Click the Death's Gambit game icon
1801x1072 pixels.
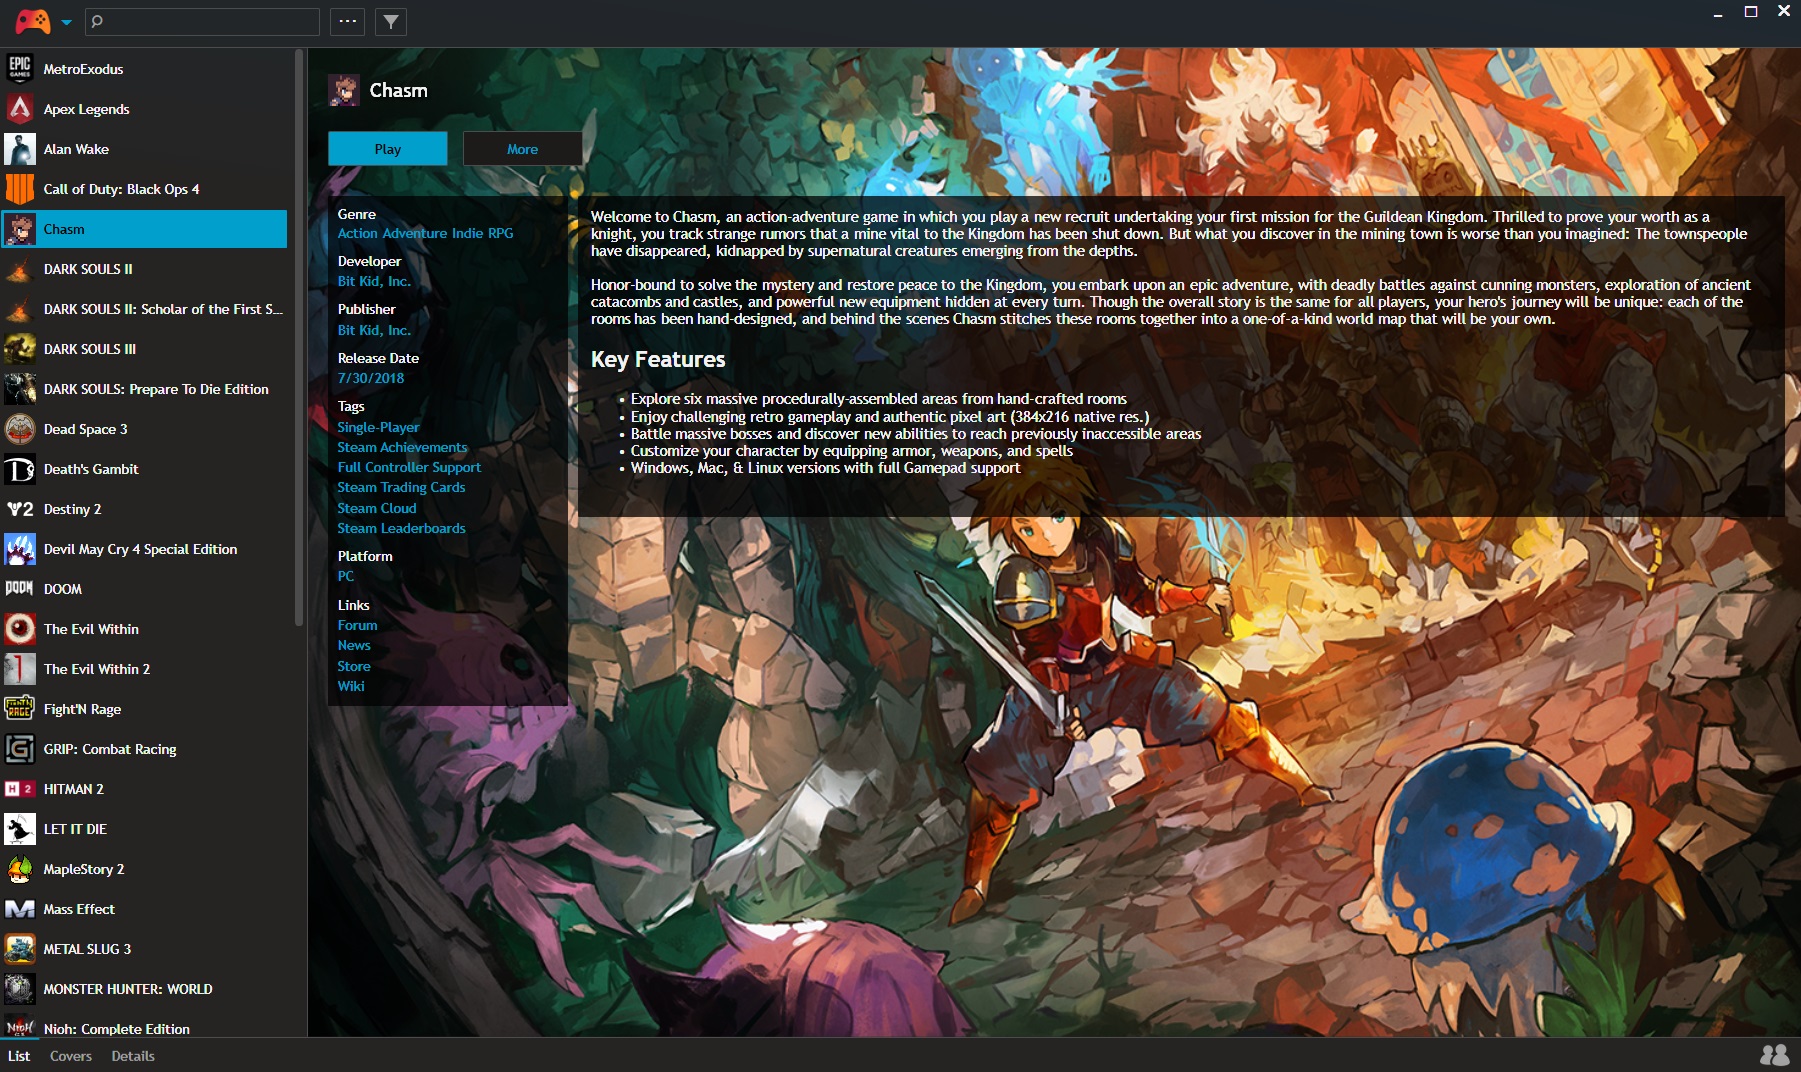(x=20, y=469)
